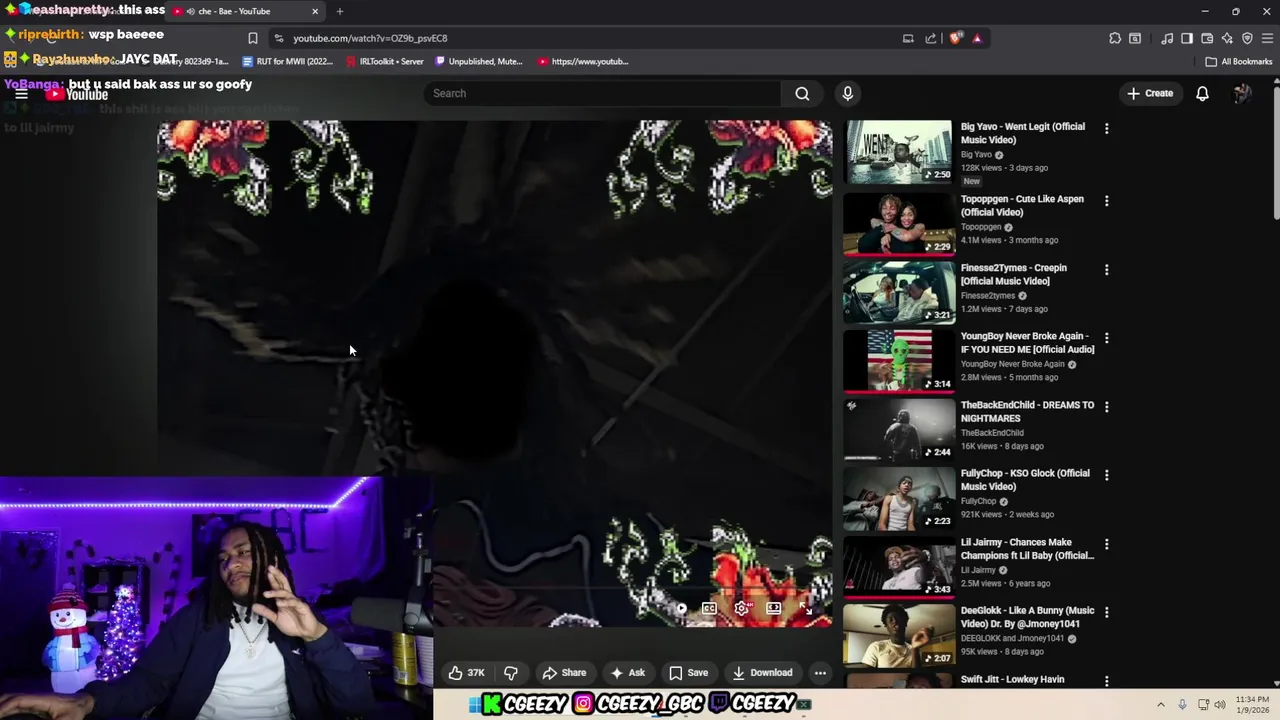The width and height of the screenshot is (1280, 720).
Task: Like the video with 37K likes
Action: [466, 673]
